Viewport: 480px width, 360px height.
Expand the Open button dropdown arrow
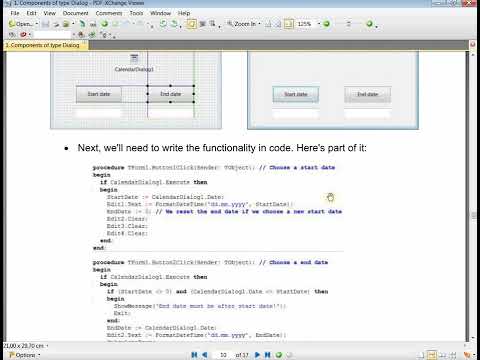(37, 24)
